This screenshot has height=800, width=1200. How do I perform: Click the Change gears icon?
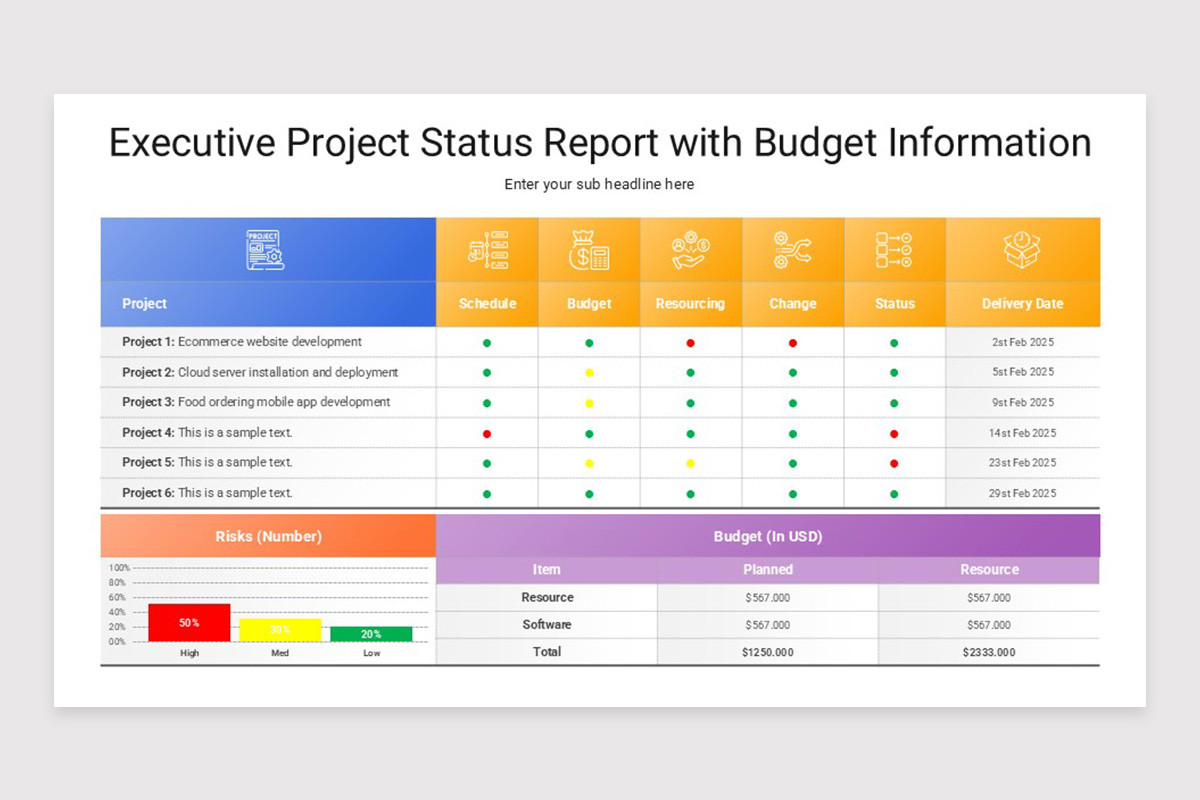click(x=793, y=249)
